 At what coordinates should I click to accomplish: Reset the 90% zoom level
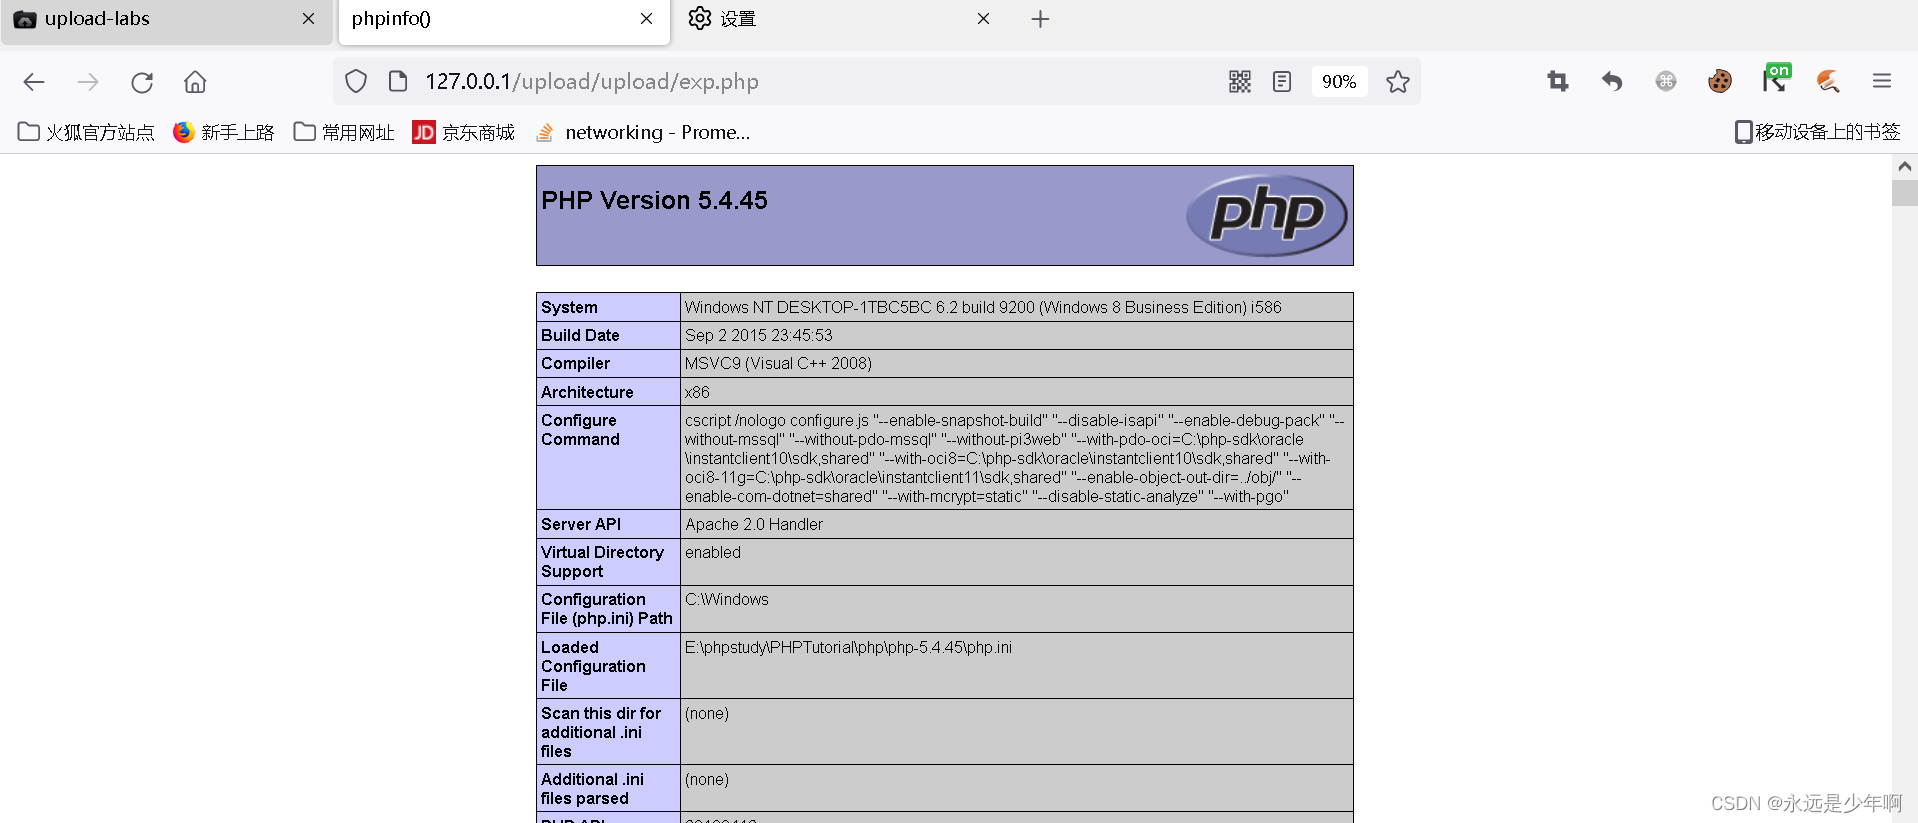click(1339, 82)
